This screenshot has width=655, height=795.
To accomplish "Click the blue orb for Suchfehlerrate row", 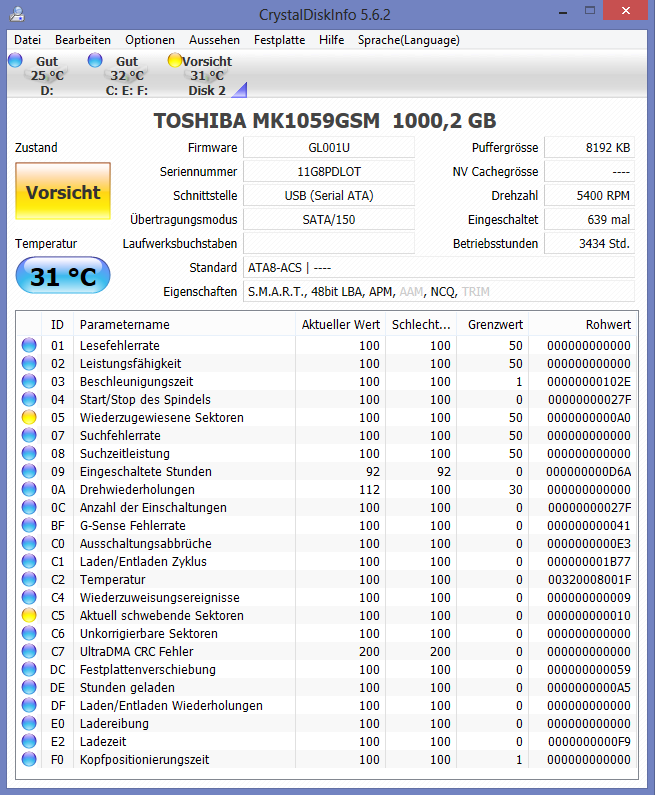I will click(29, 436).
